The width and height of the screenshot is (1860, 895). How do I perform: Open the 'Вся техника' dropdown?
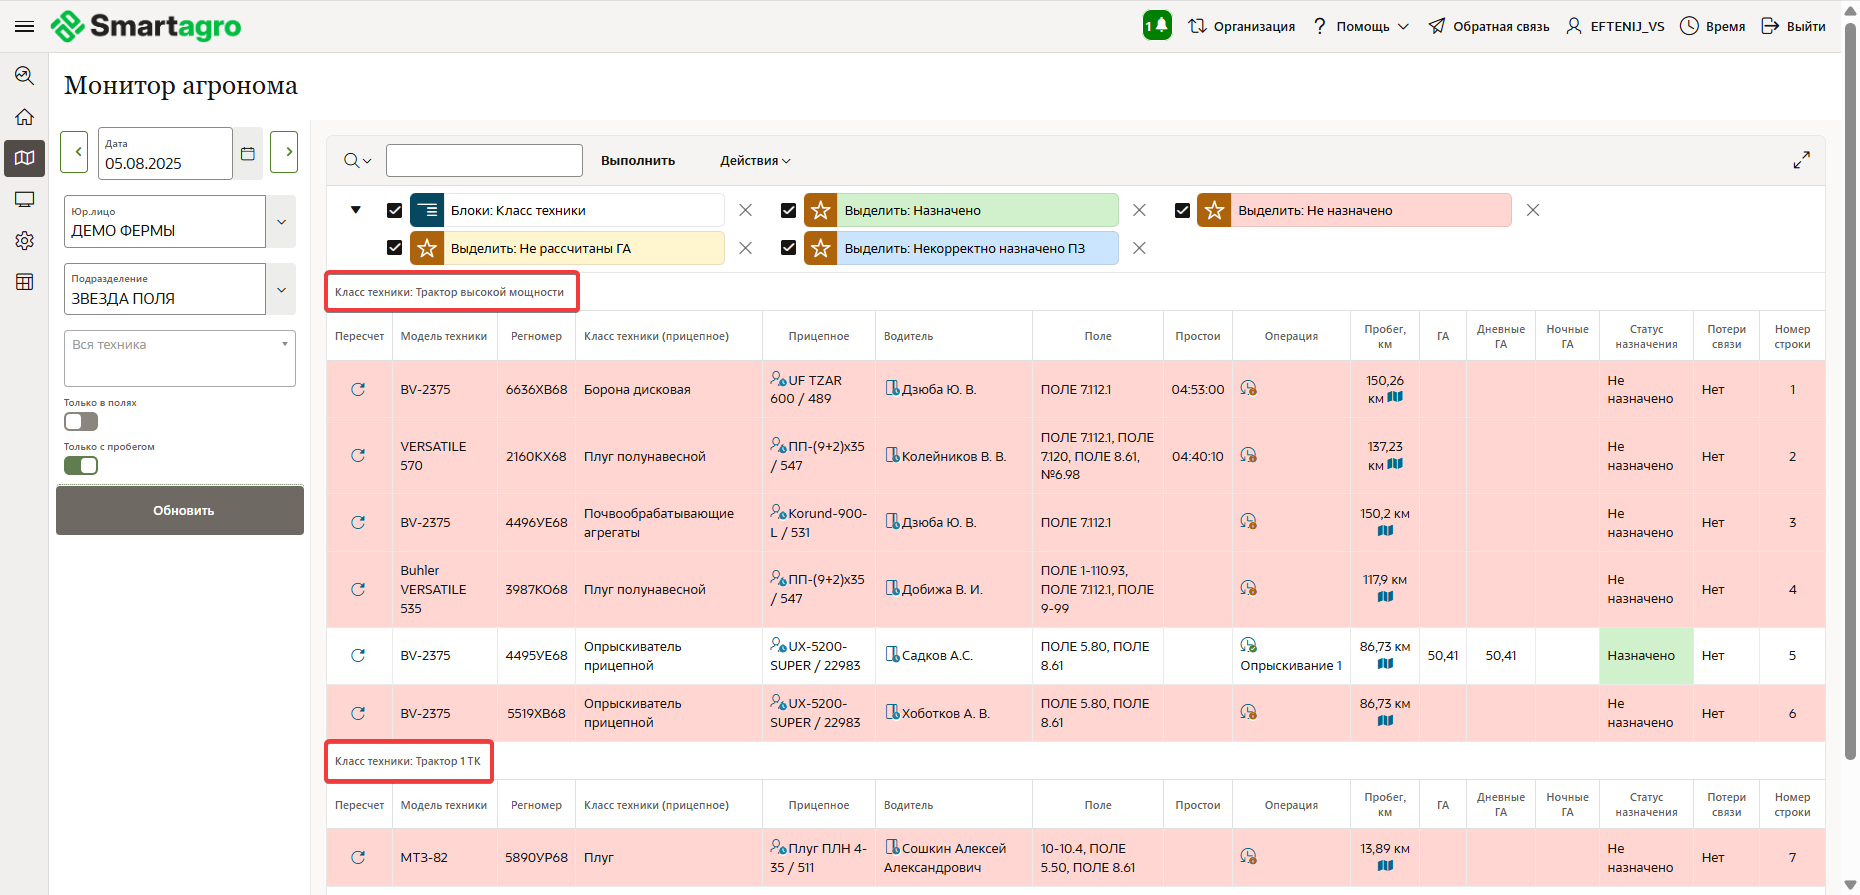coord(180,357)
